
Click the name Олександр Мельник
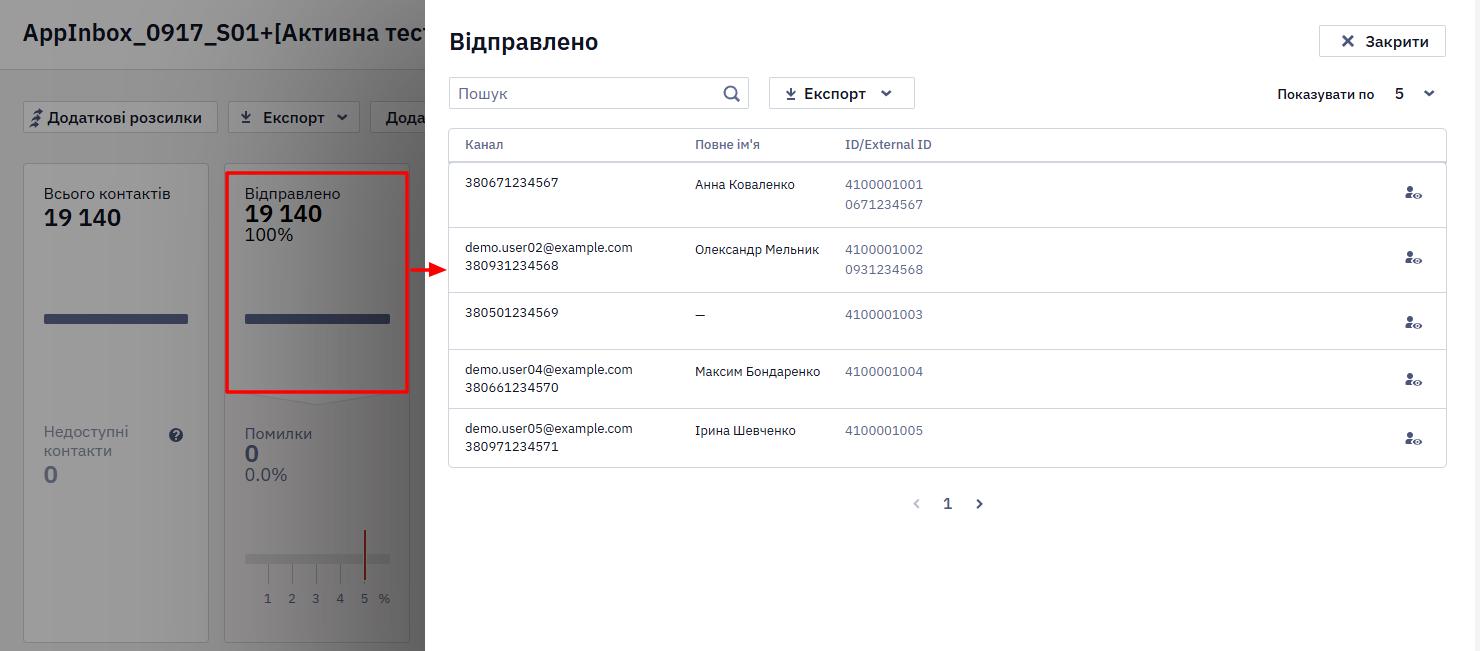[757, 250]
